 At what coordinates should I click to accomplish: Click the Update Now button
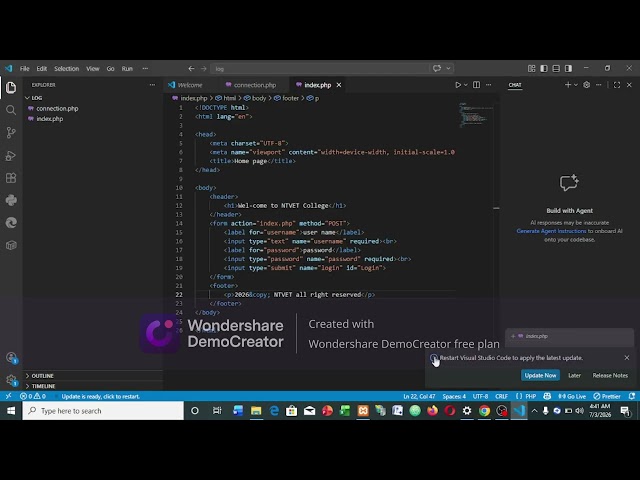tap(540, 375)
